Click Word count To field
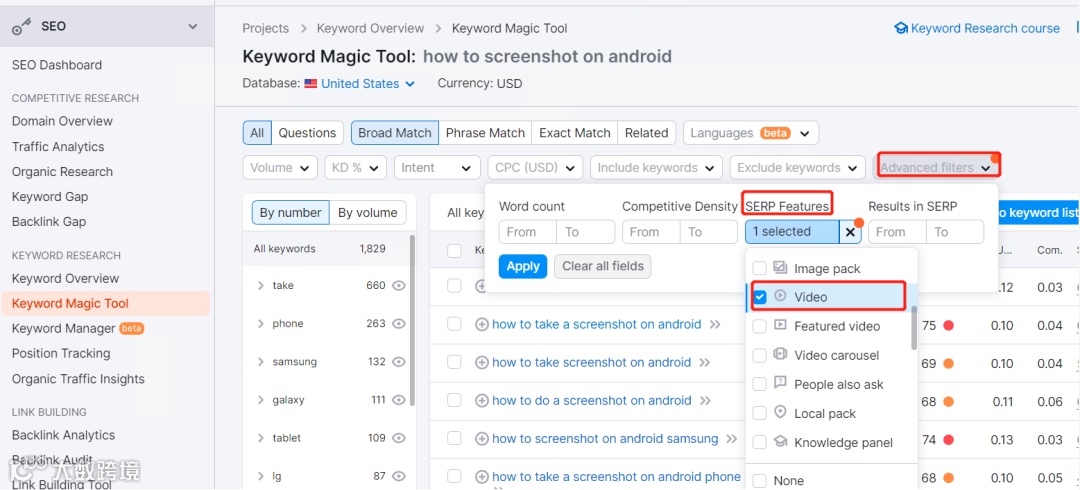The height and width of the screenshot is (490, 1080). [x=585, y=232]
